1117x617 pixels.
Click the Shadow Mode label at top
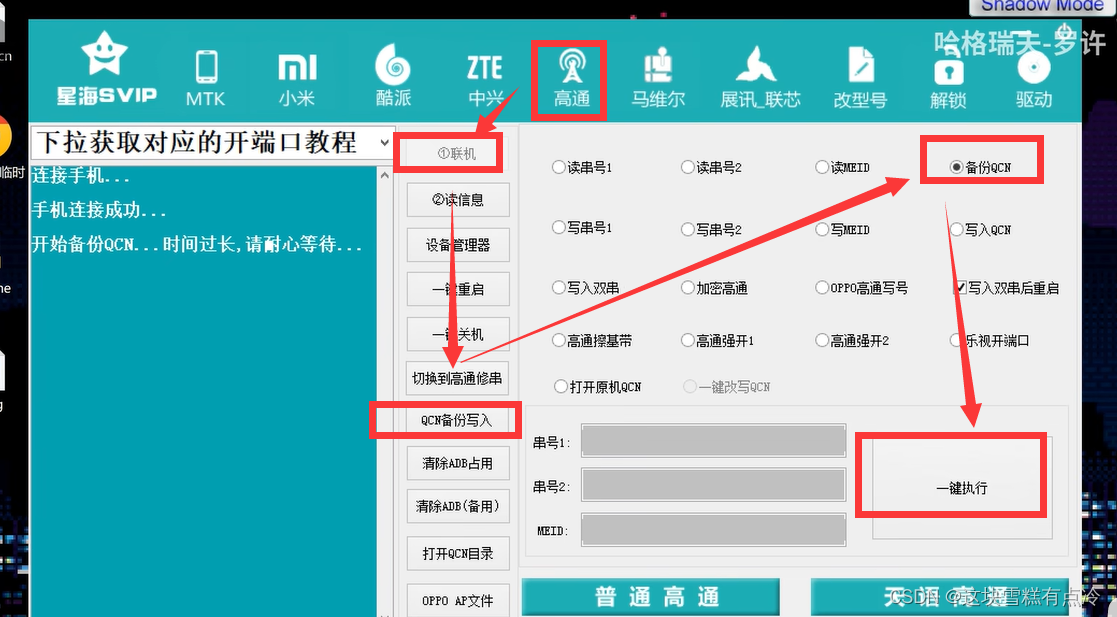click(1042, 6)
